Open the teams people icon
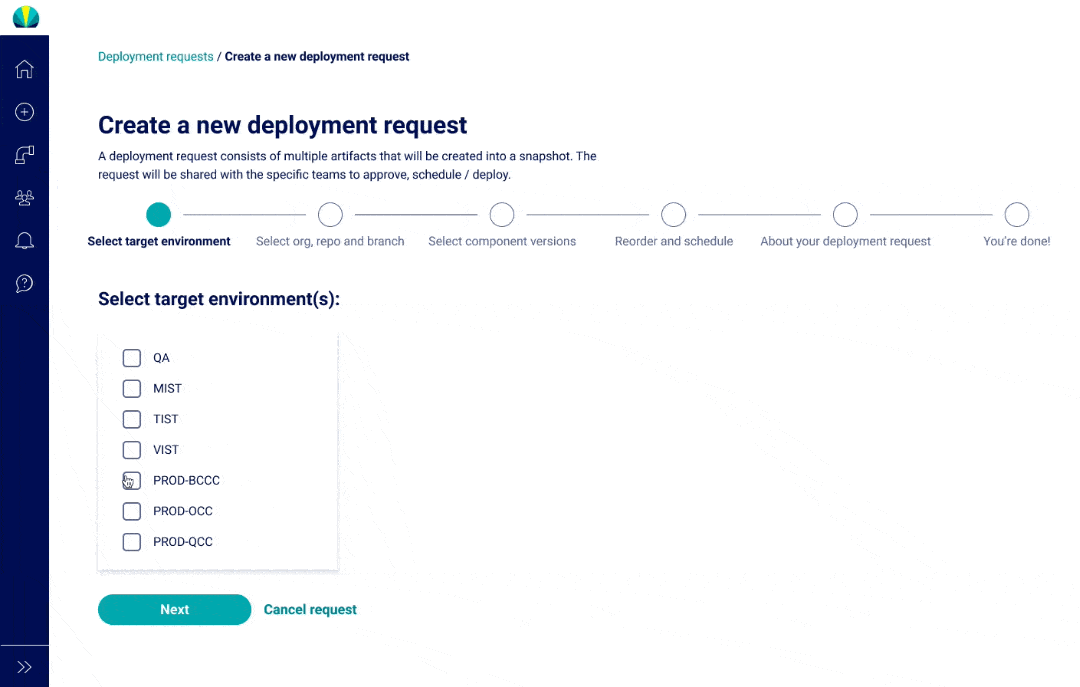Screen dimensions: 1080x687 [24, 198]
